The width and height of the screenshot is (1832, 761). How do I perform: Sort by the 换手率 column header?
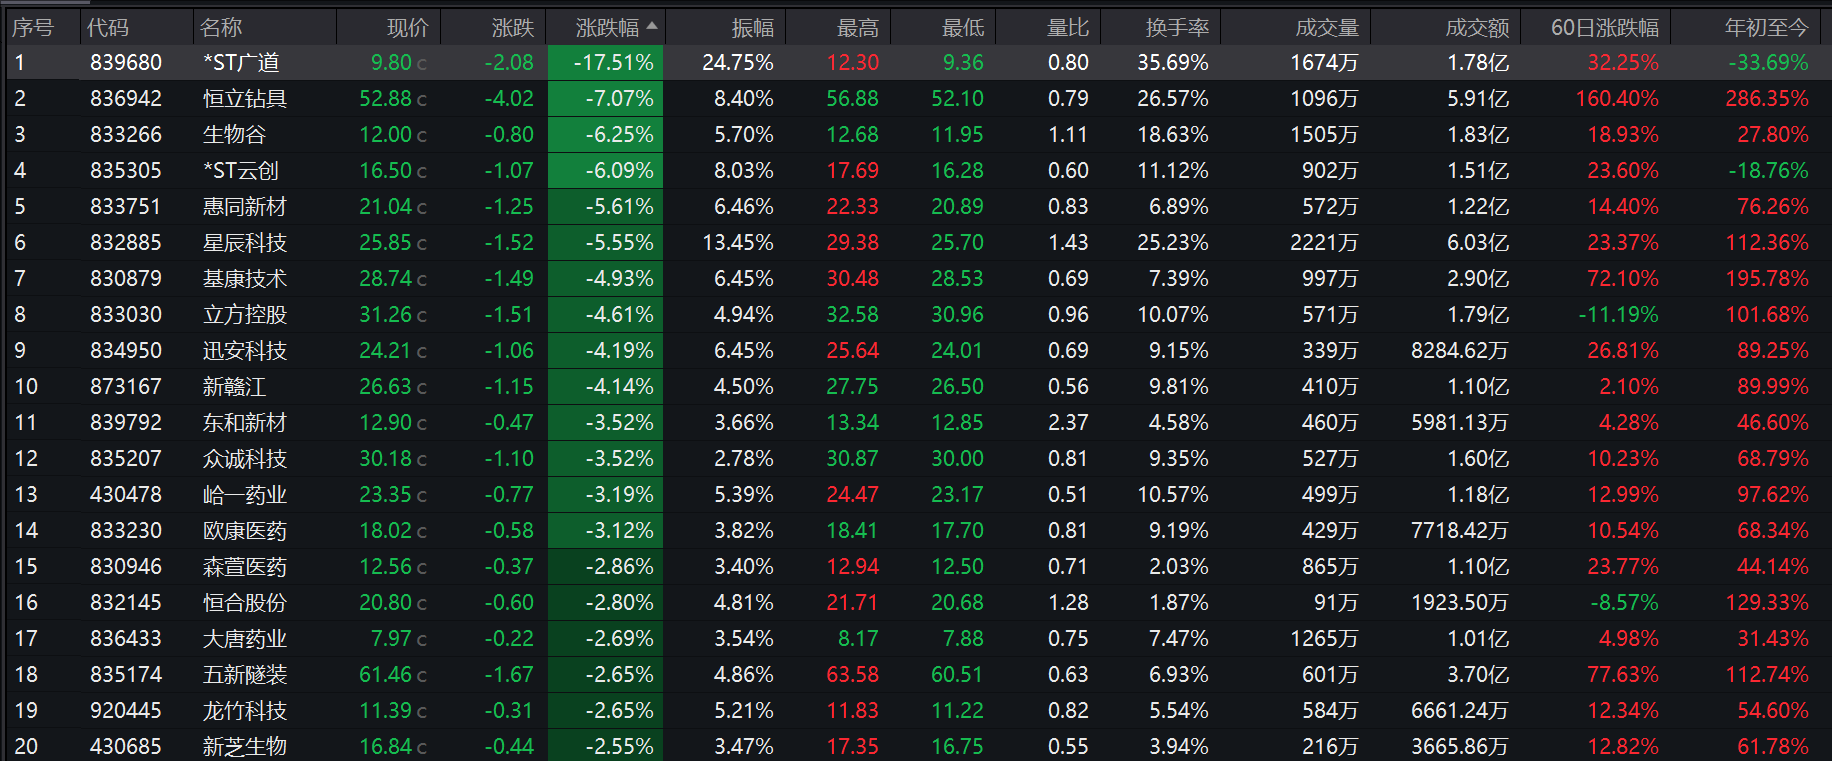pos(1177,28)
